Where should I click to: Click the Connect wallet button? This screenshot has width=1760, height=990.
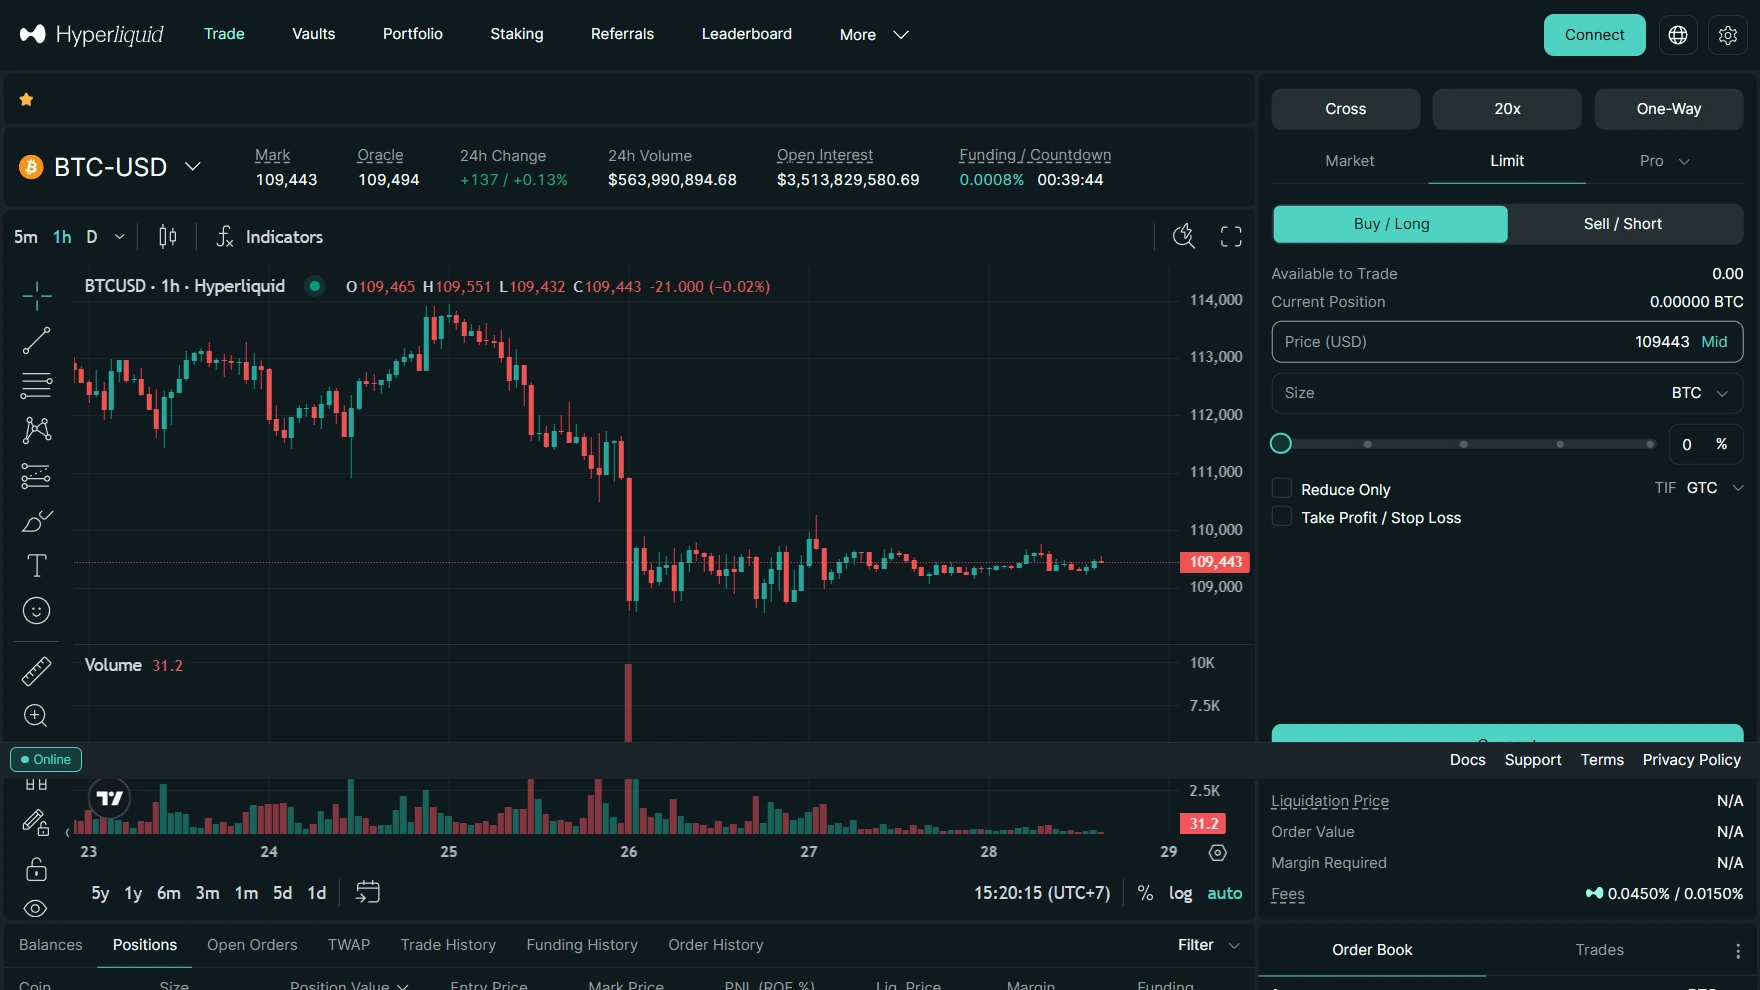tap(1594, 35)
